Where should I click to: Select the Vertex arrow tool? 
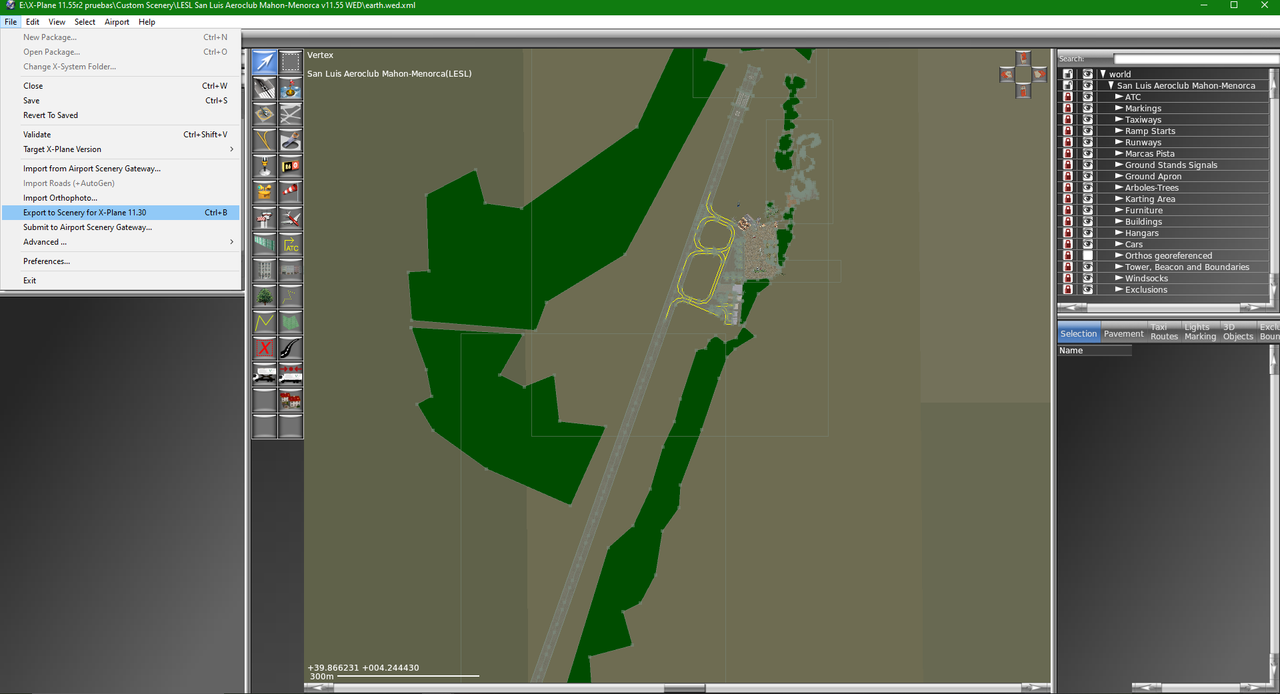pos(264,62)
